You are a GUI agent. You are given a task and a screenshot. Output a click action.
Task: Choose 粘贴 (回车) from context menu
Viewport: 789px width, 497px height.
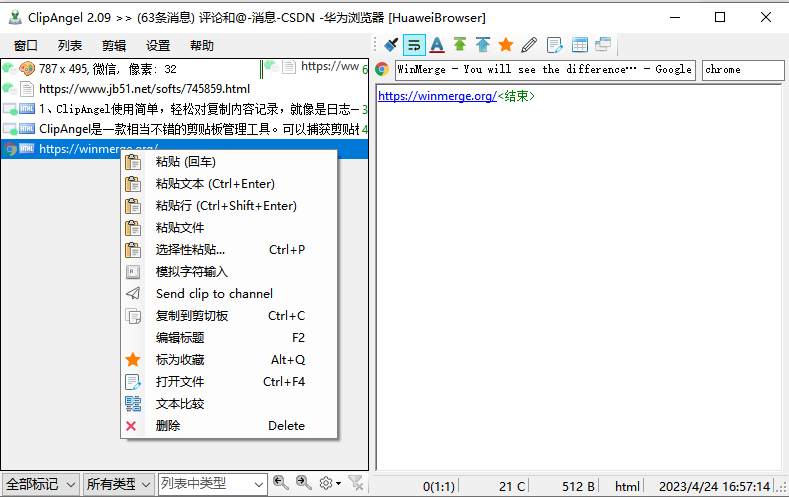tap(229, 161)
